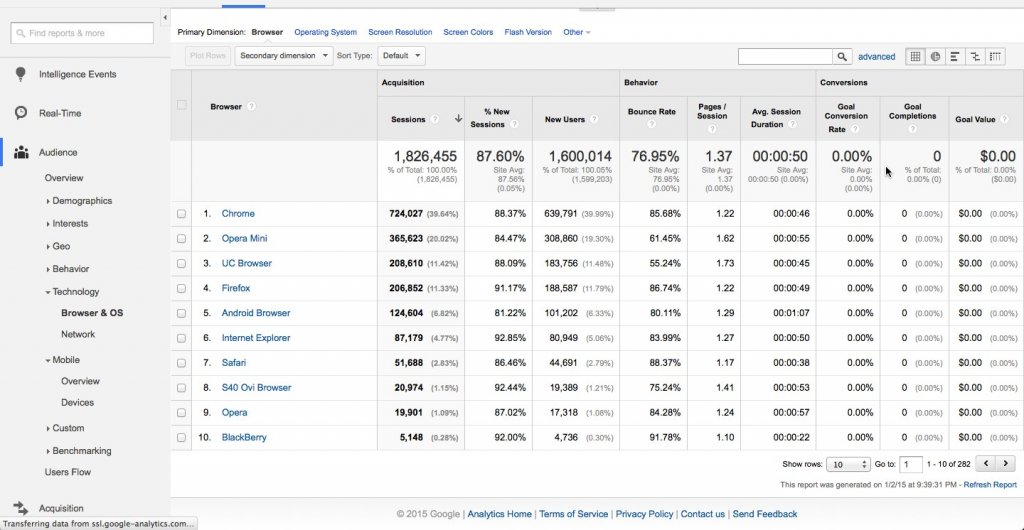Check the Safari row checkbox

(x=182, y=363)
